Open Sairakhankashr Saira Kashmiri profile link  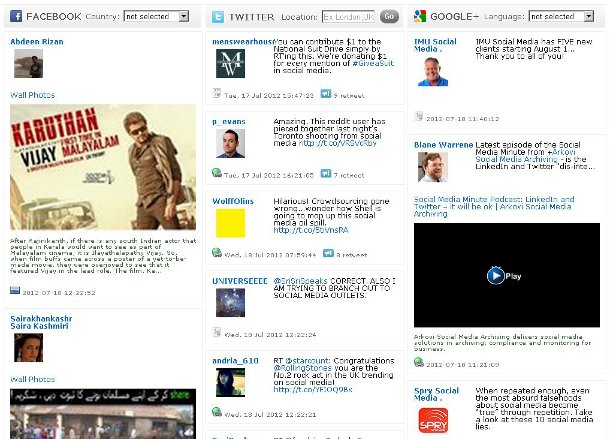pos(41,322)
